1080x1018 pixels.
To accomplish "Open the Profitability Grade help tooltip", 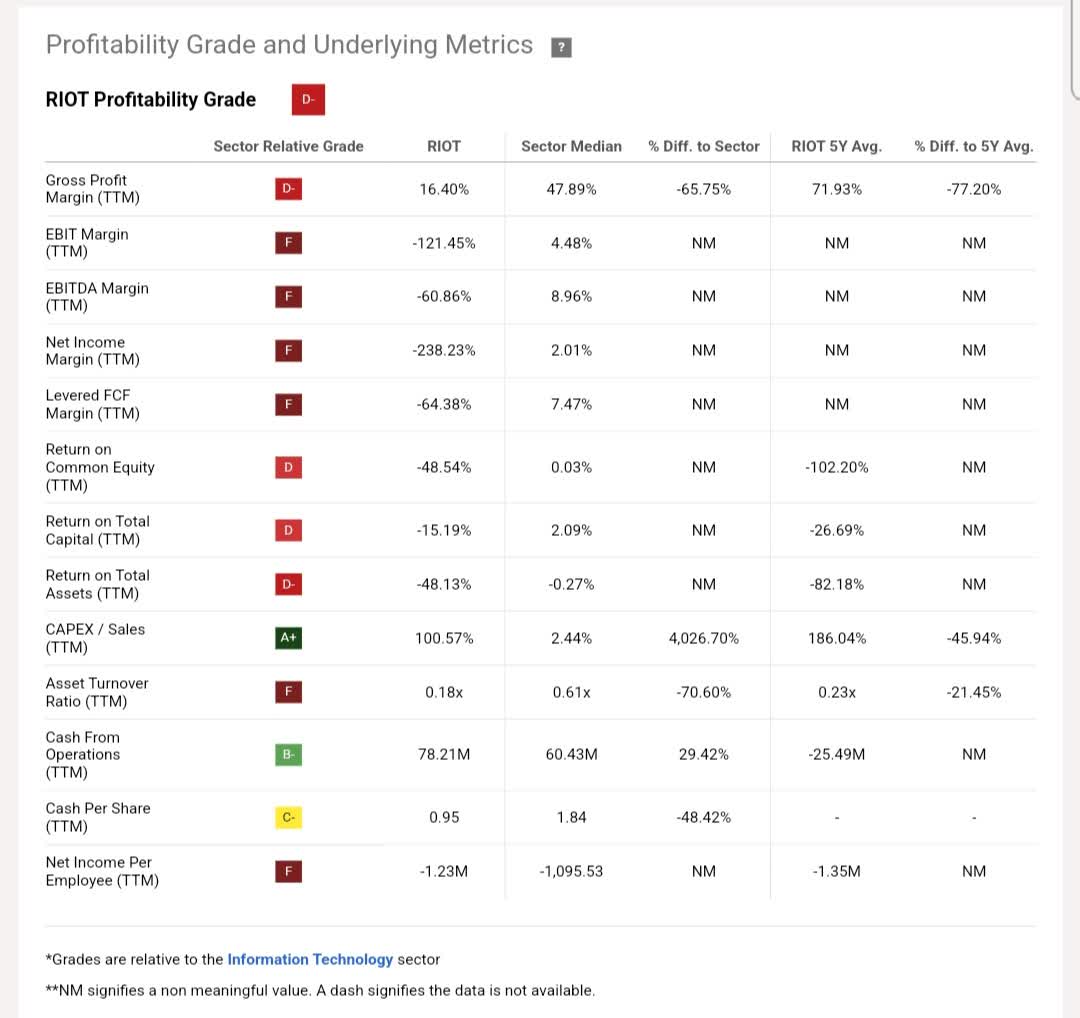I will coord(561,46).
